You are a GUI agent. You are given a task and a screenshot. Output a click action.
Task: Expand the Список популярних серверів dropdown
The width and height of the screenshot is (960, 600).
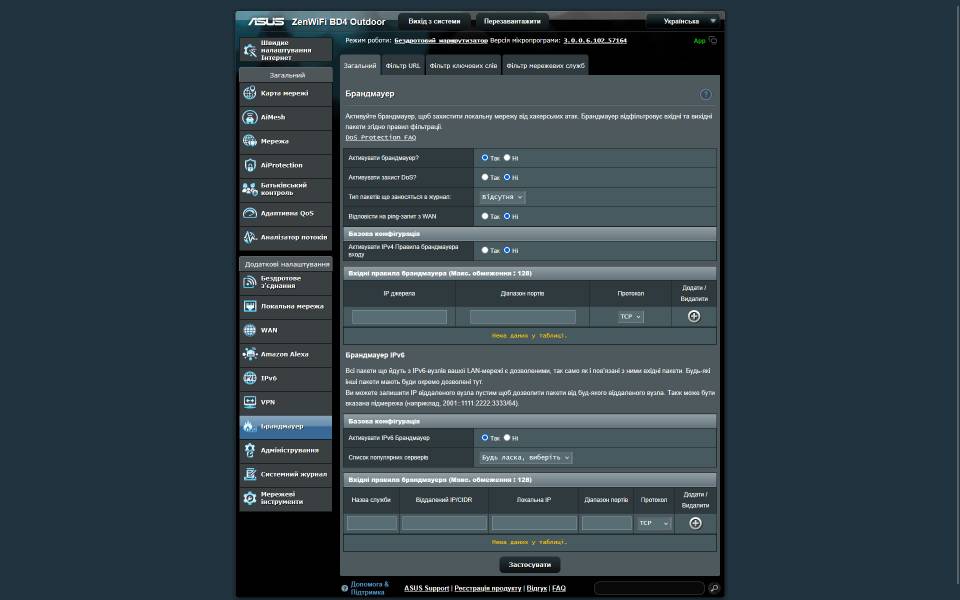[x=525, y=457]
